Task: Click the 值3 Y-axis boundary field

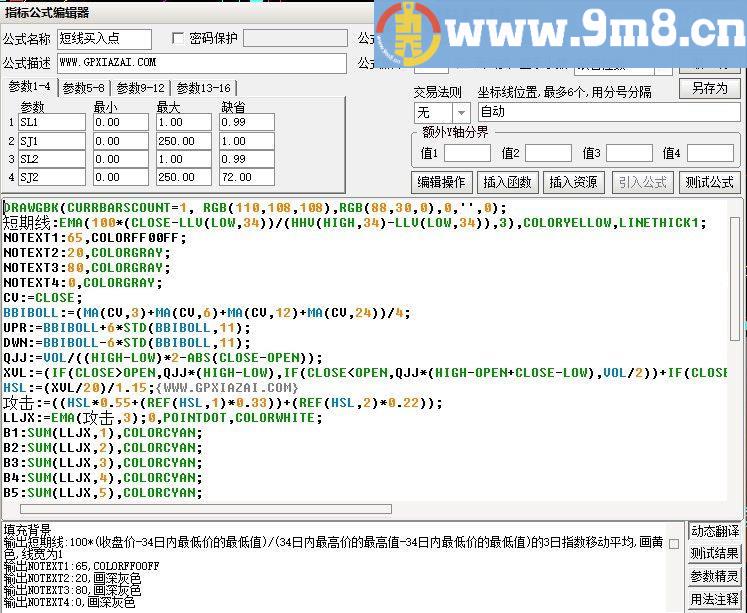Action: [629, 153]
